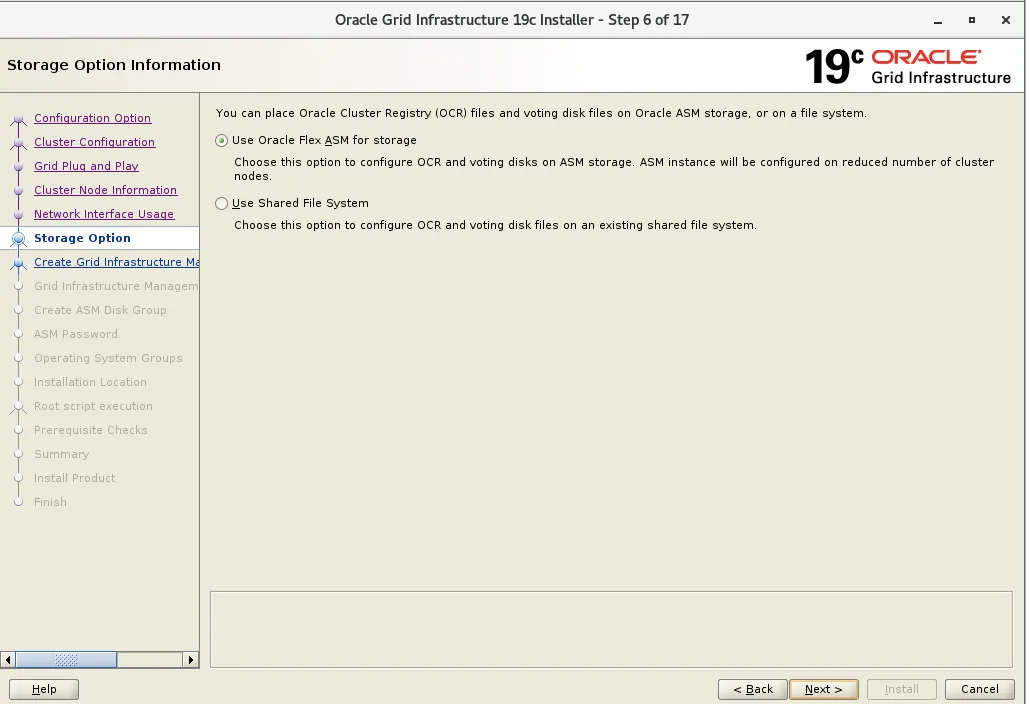Enable the Shared File System radio button
Image resolution: width=1026 pixels, height=704 pixels.
[x=221, y=205]
